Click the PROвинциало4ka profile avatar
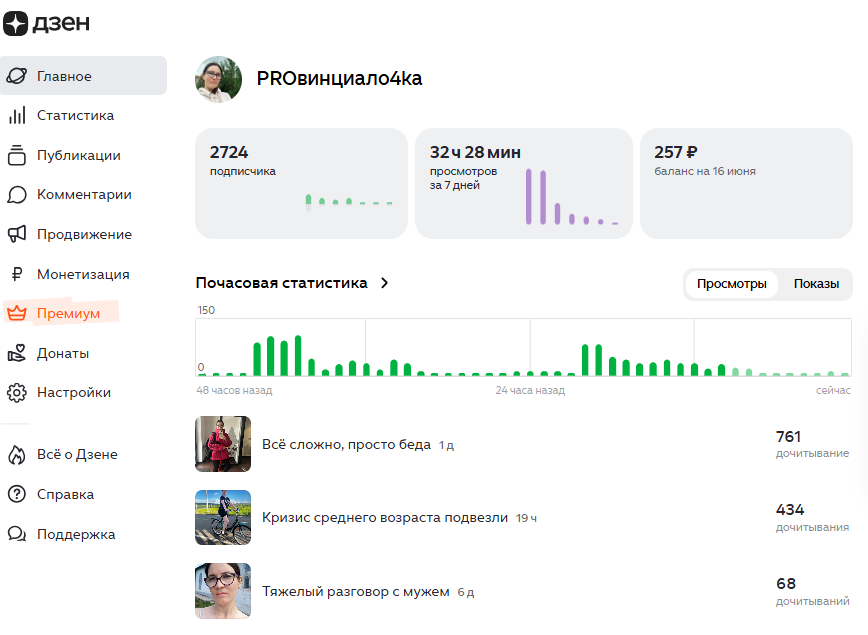 pyautogui.click(x=219, y=79)
